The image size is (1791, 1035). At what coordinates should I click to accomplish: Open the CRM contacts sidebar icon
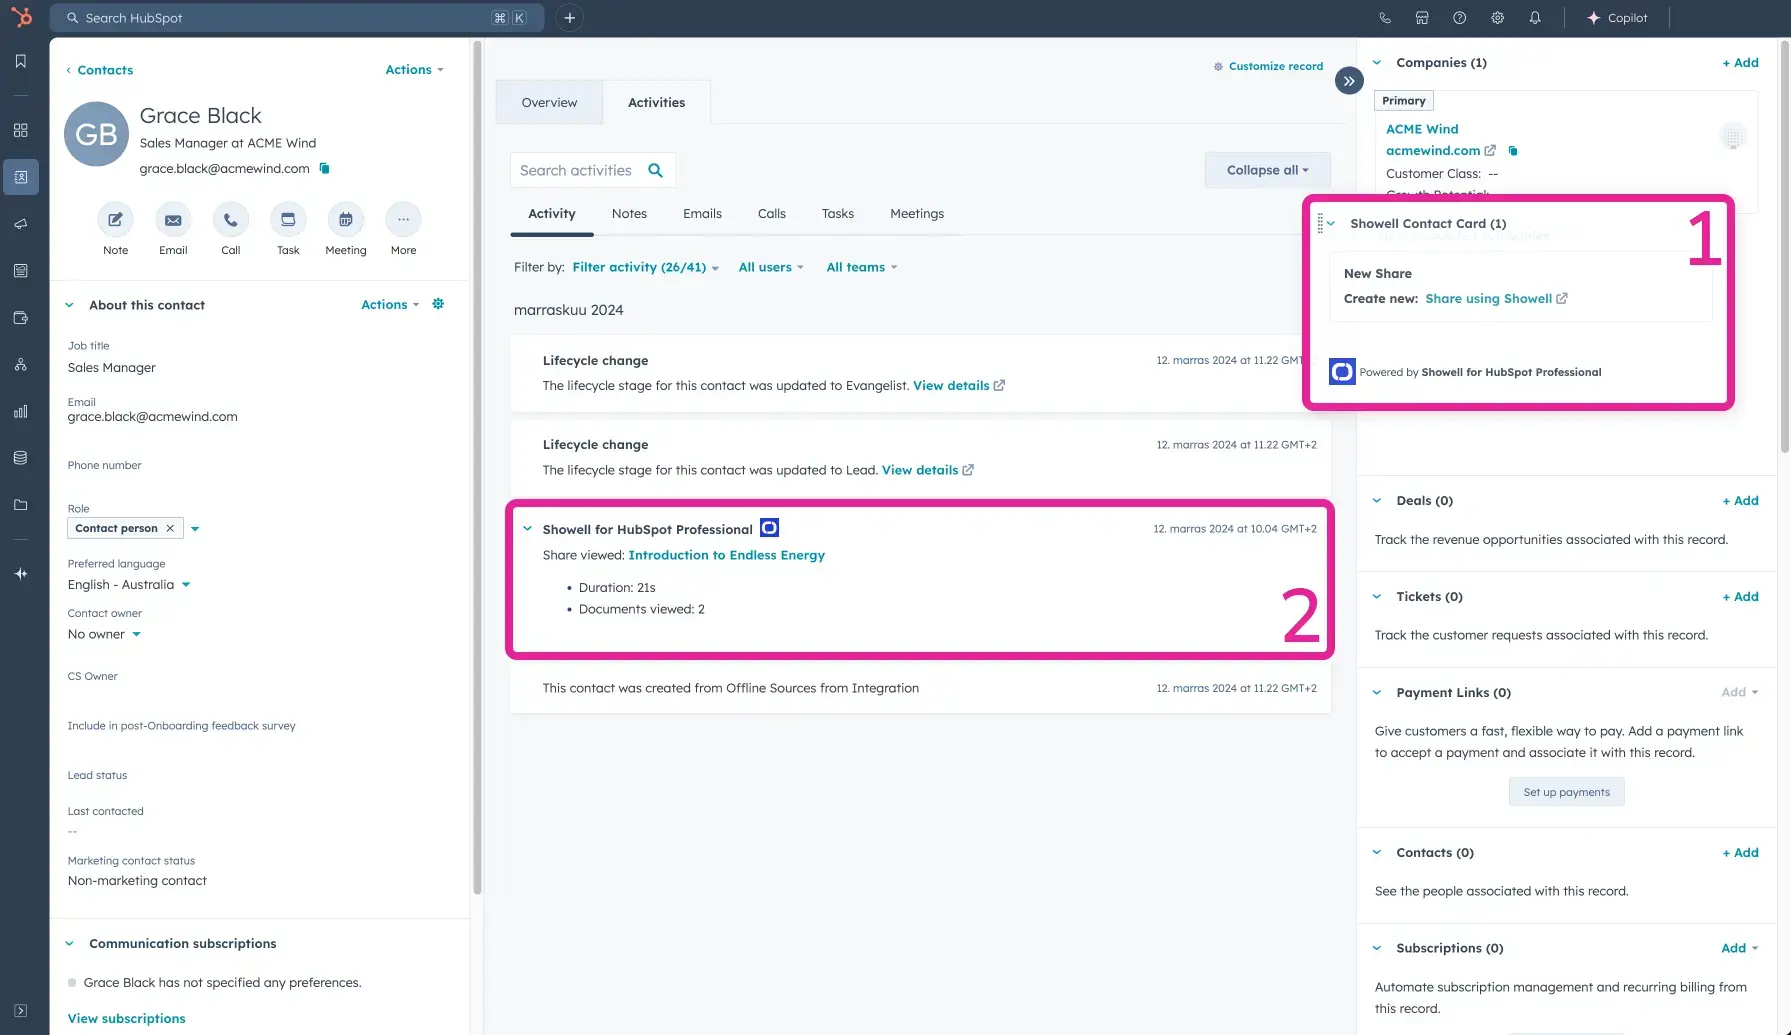click(x=20, y=177)
